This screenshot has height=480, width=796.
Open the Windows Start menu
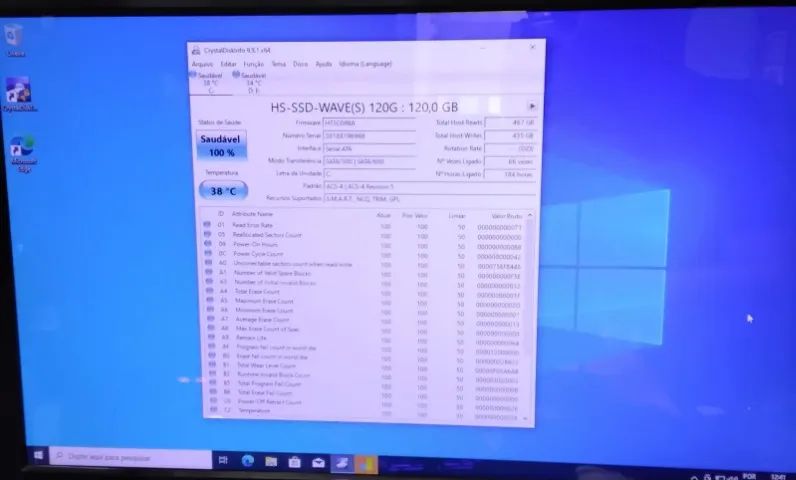38,456
